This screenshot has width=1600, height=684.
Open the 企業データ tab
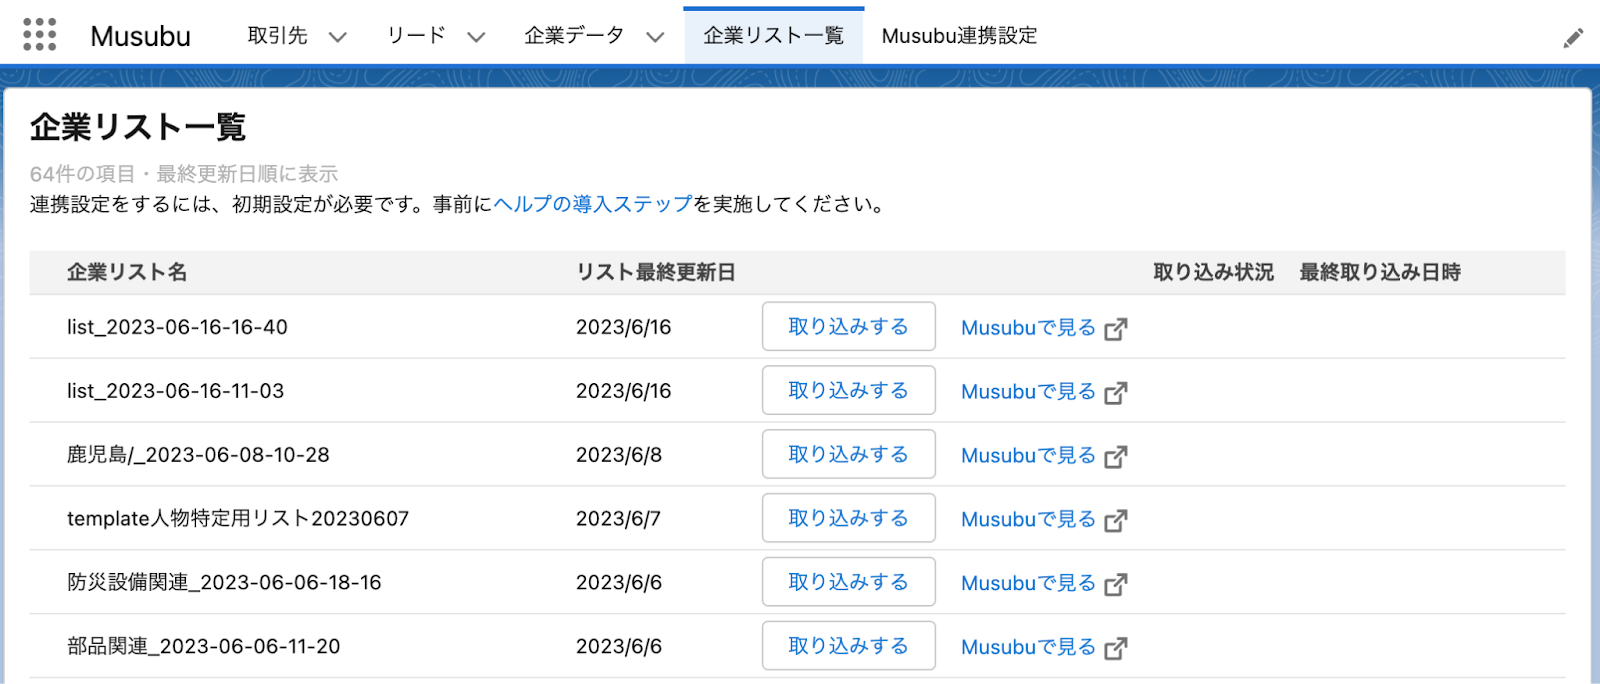pyautogui.click(x=574, y=36)
